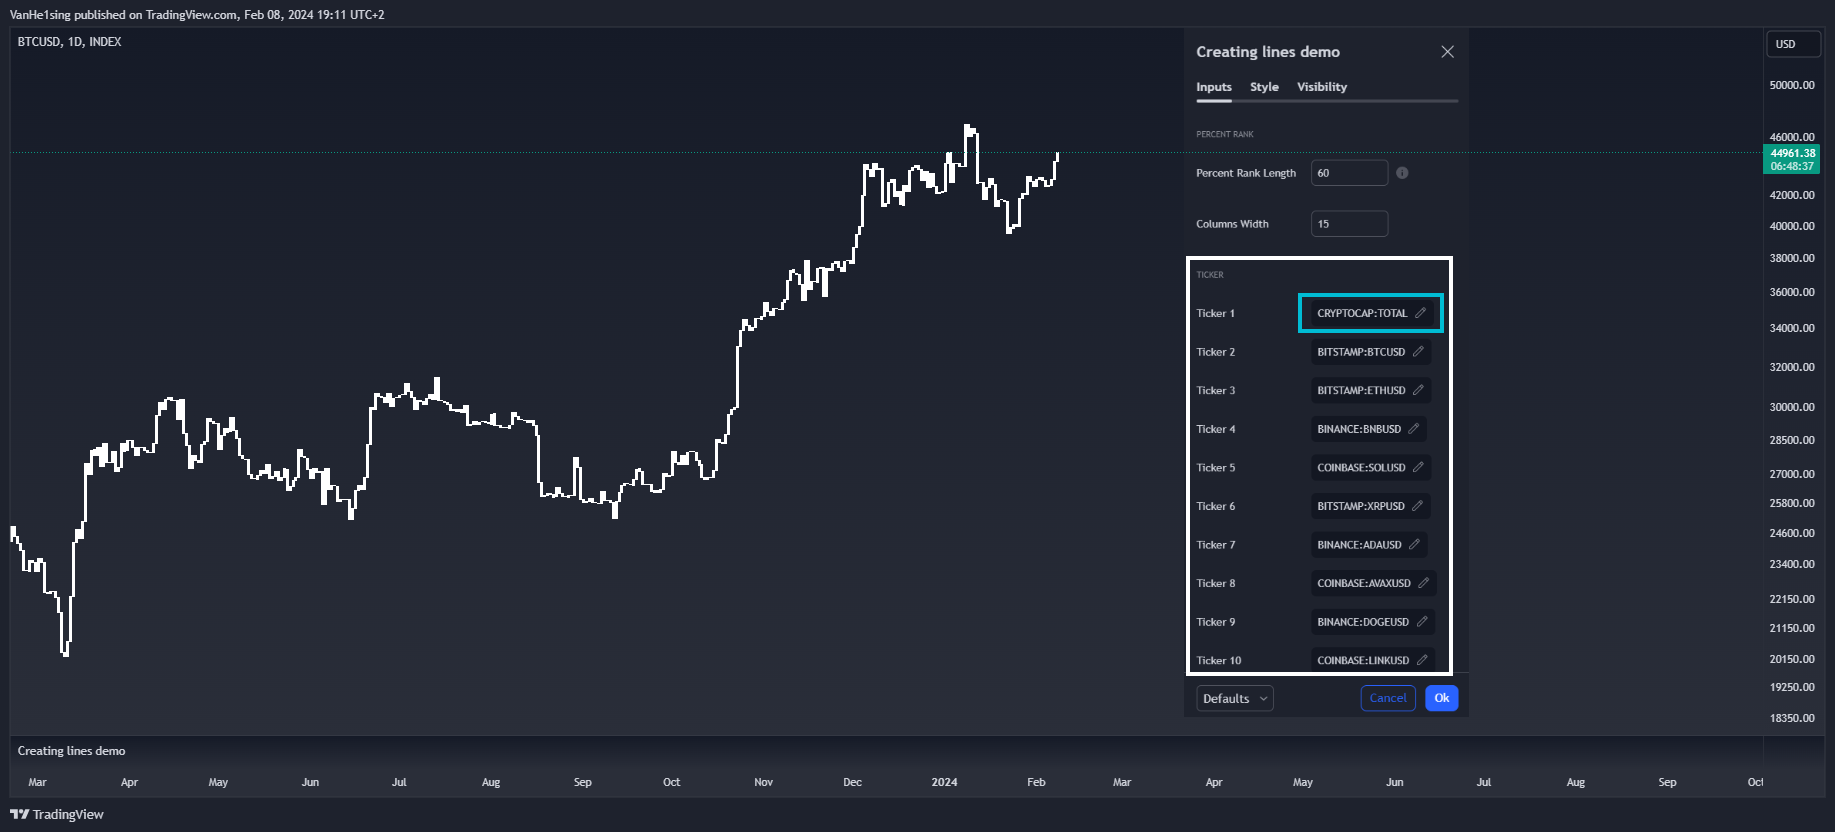1835x832 pixels.
Task: Click the Dec label on time axis
Action: (x=852, y=782)
